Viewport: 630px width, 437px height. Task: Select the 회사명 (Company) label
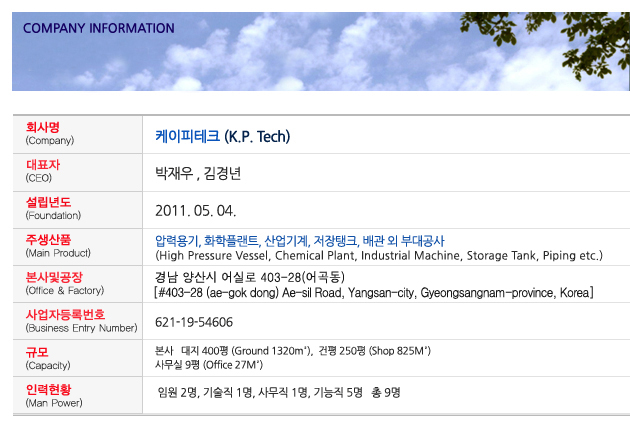coord(50,133)
